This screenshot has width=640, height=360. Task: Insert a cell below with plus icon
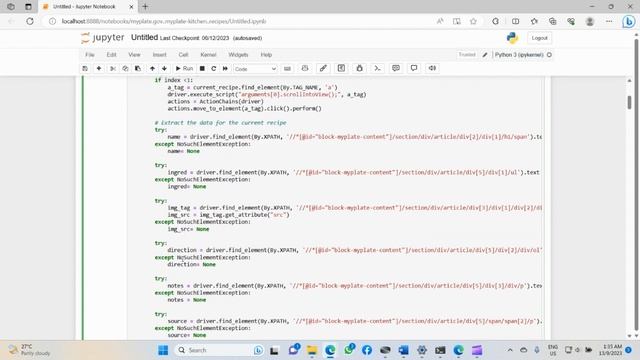pyautogui.click(x=99, y=69)
